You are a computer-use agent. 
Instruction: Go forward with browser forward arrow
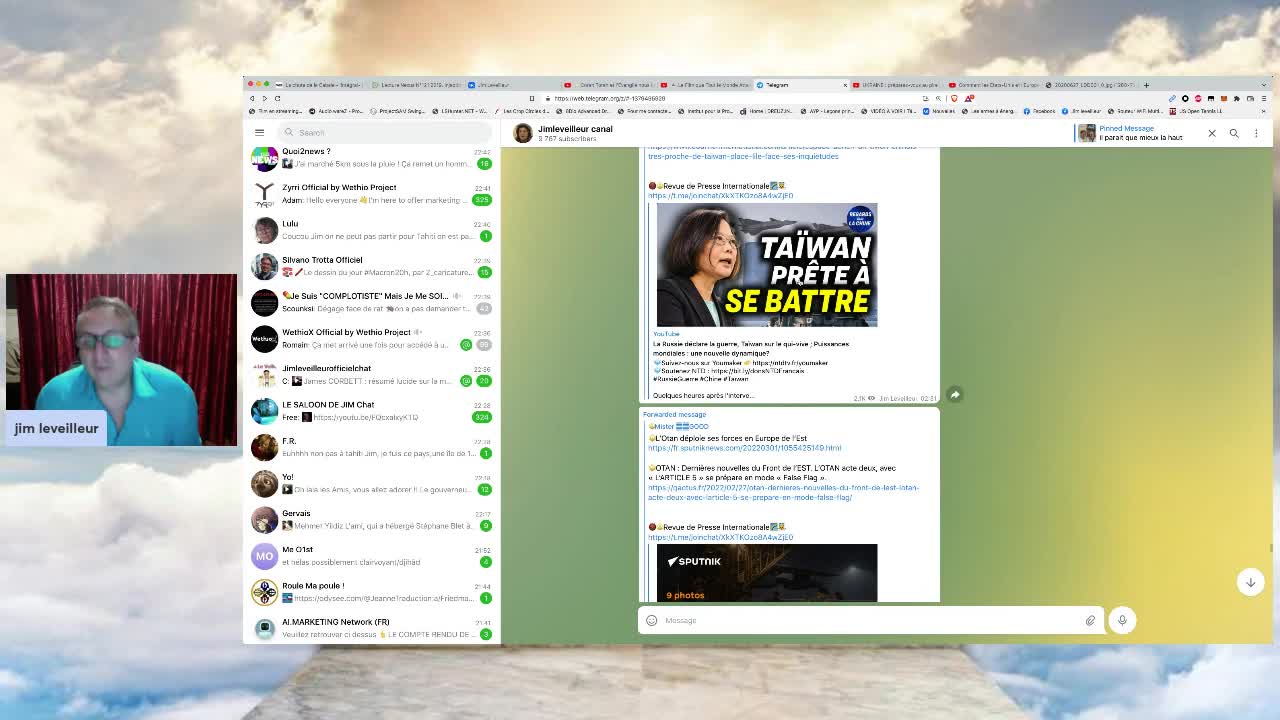click(264, 98)
